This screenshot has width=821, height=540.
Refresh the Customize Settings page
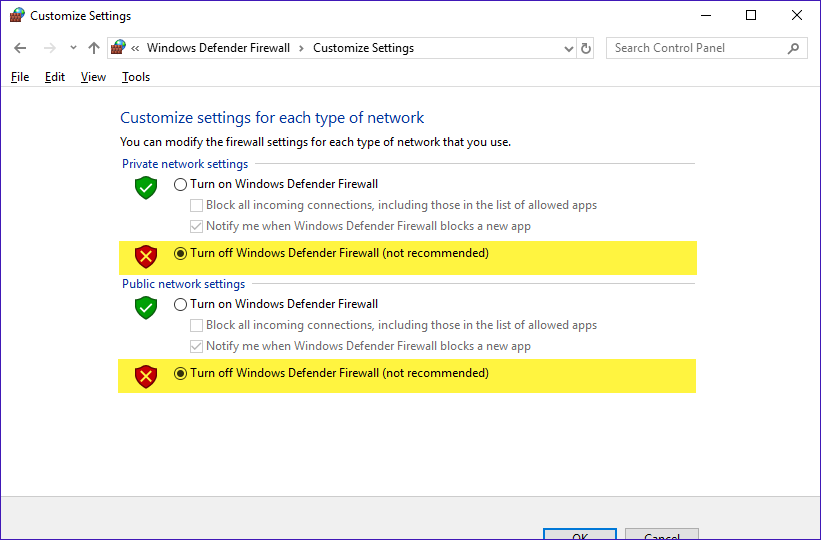(x=586, y=49)
